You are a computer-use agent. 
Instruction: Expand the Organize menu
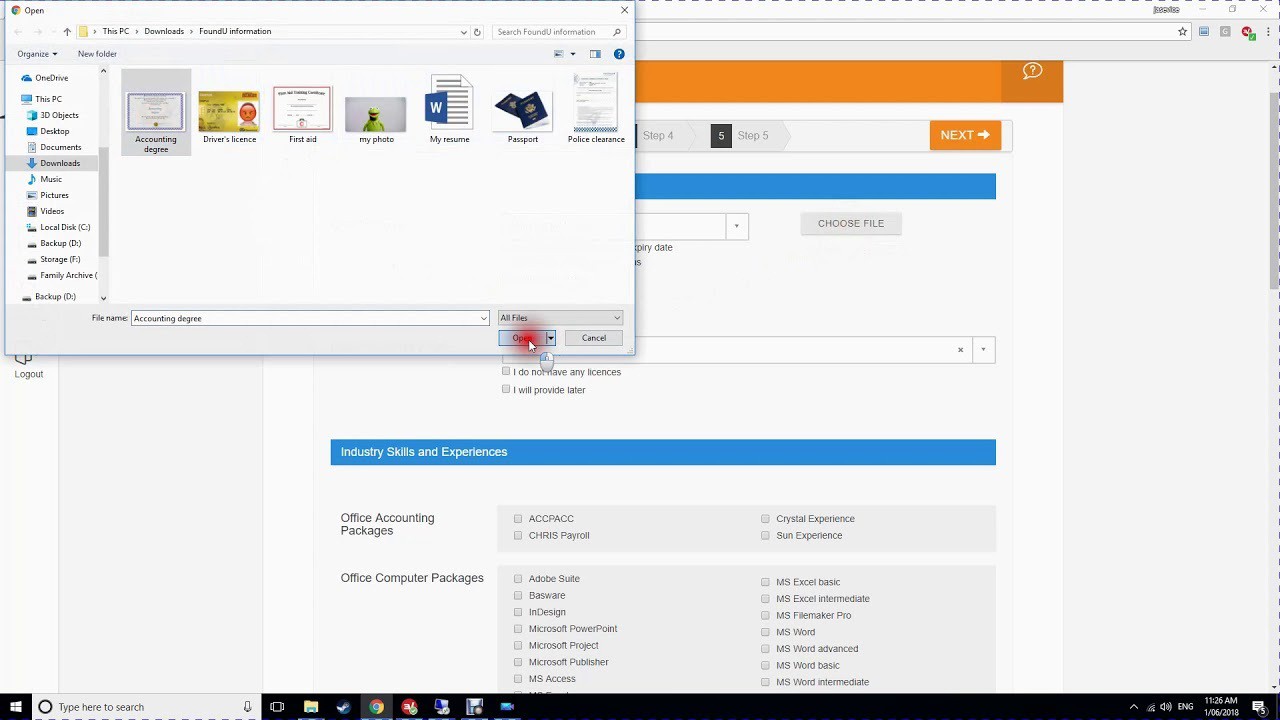pyautogui.click(x=37, y=54)
